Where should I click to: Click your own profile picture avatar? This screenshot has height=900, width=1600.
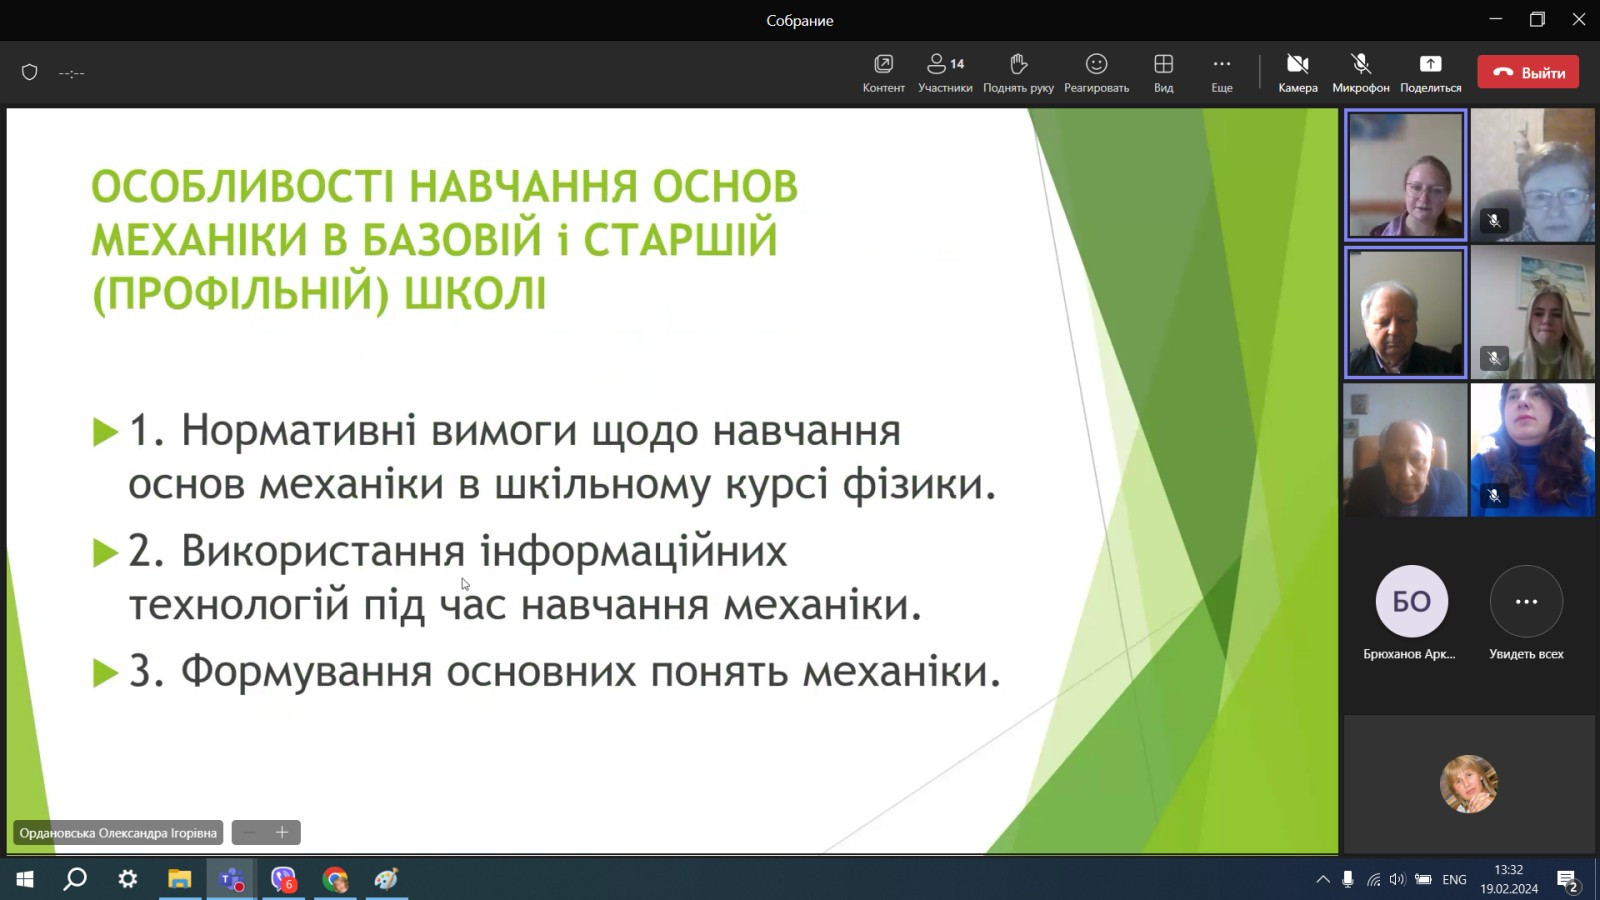pos(1468,784)
